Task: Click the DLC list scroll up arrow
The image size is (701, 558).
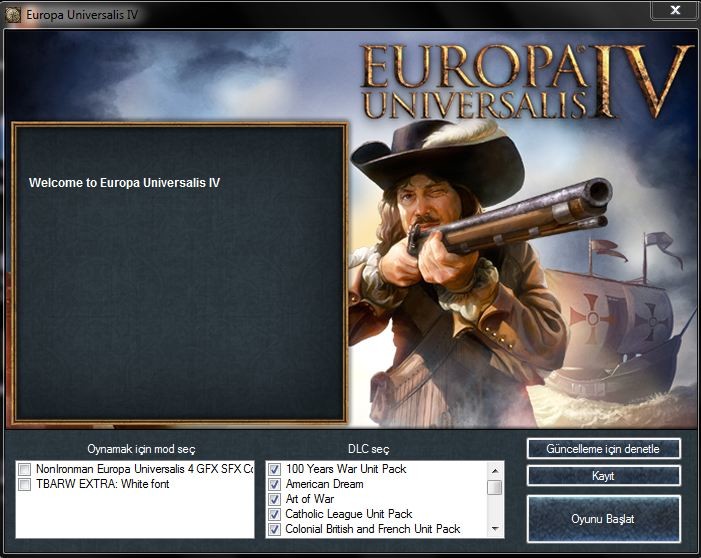Action: click(x=495, y=470)
